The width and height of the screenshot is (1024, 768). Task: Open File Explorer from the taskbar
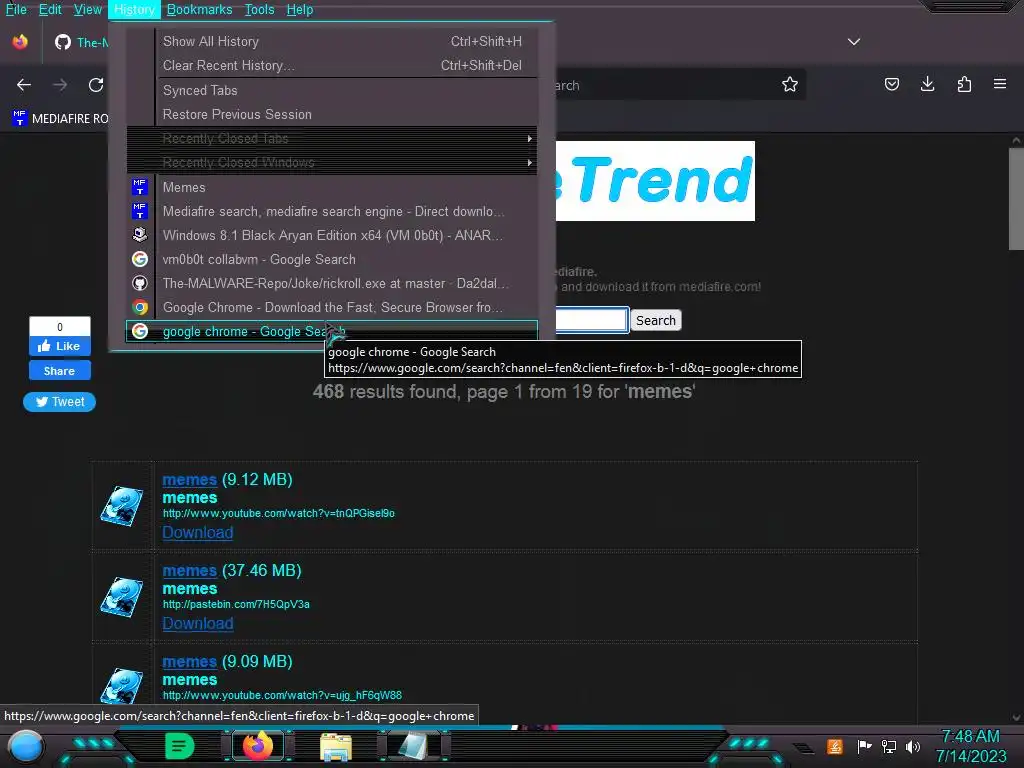point(336,747)
